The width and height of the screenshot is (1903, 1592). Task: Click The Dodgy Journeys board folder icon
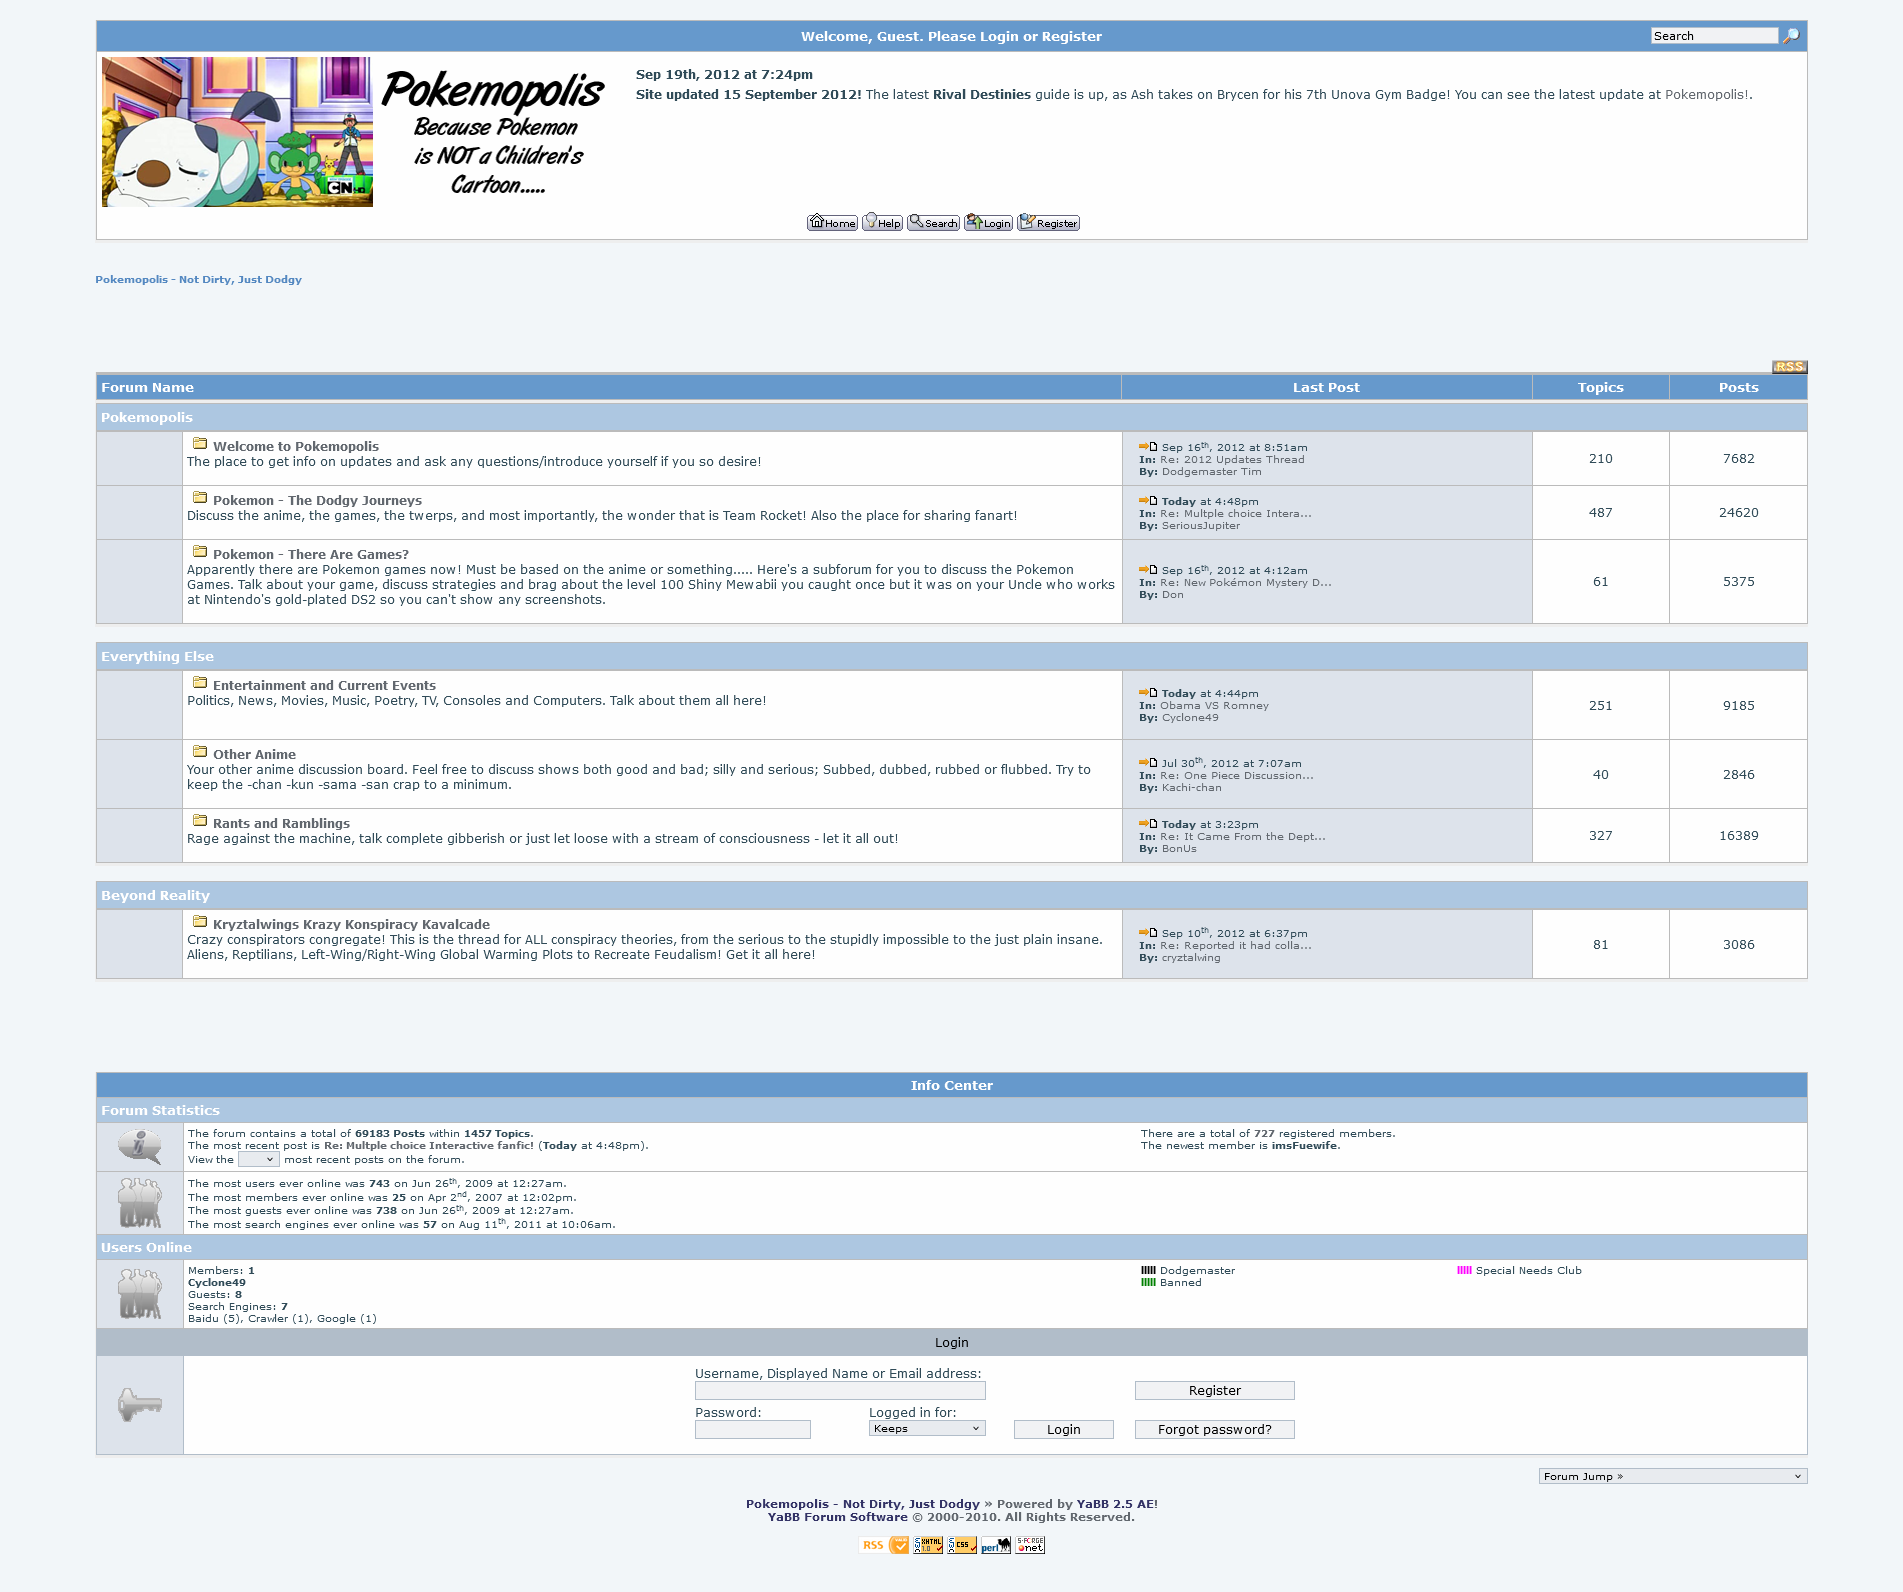200,498
